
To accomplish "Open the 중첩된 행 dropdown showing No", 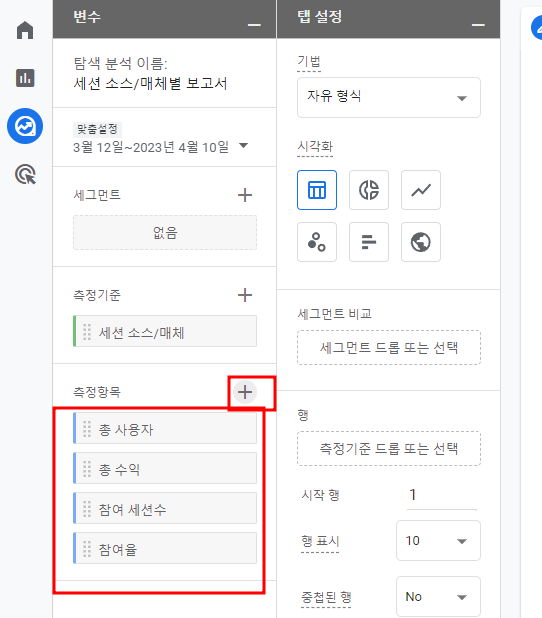I will tap(438, 597).
